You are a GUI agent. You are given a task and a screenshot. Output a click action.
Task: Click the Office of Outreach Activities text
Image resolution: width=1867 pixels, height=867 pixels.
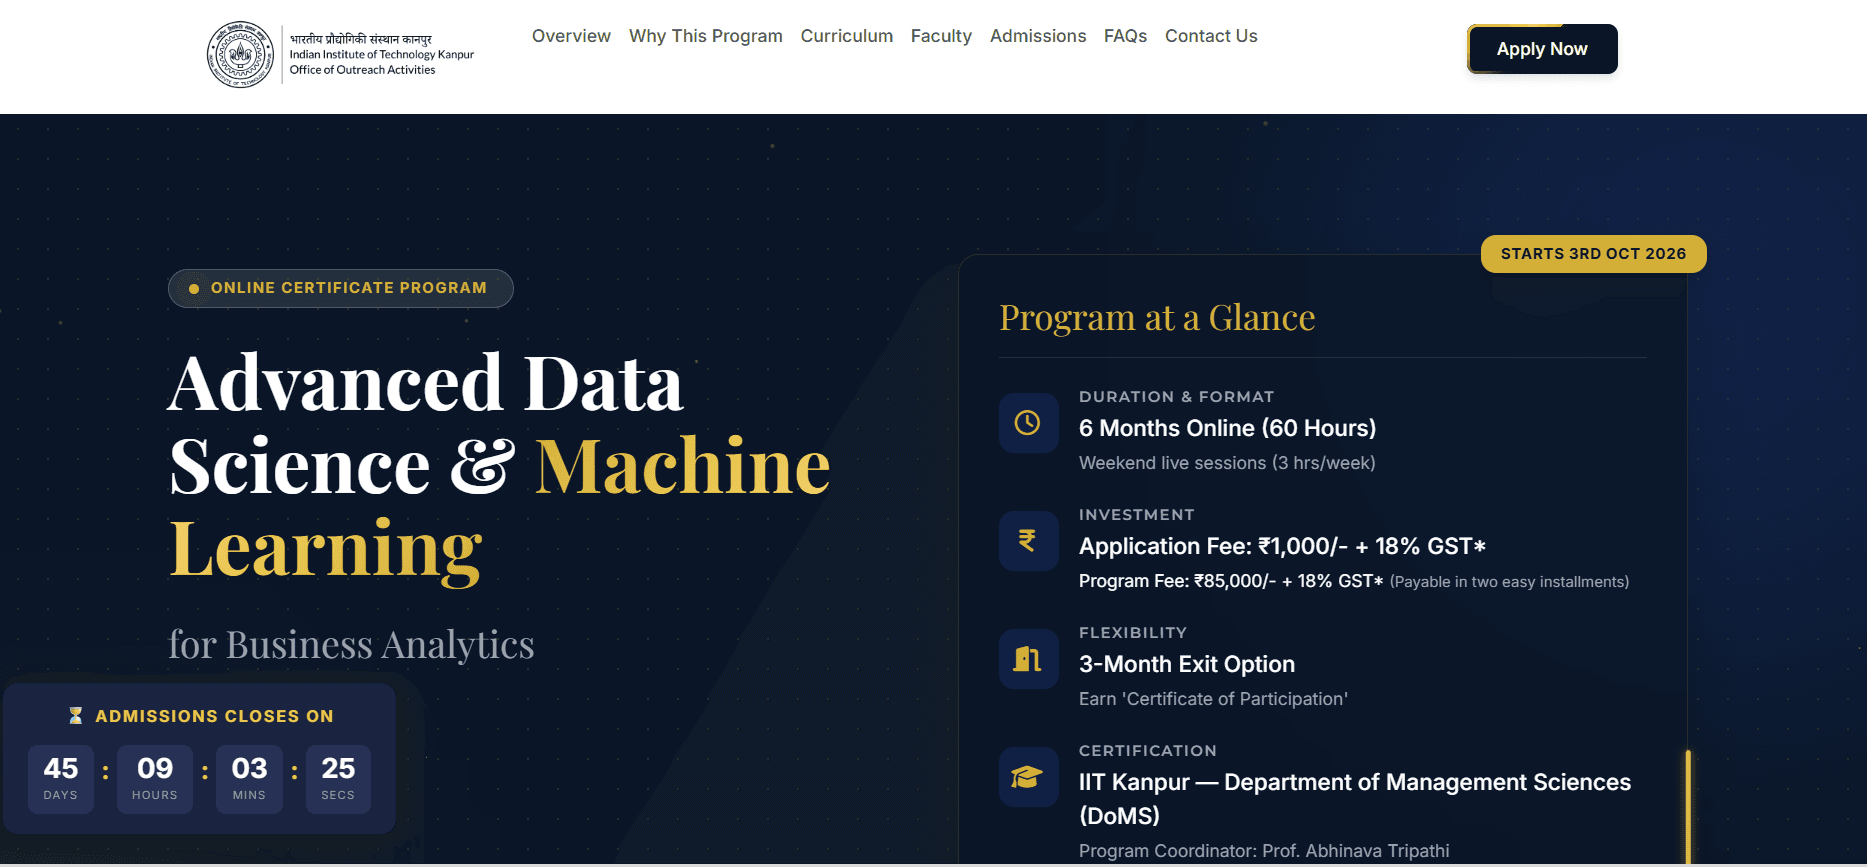click(x=363, y=70)
